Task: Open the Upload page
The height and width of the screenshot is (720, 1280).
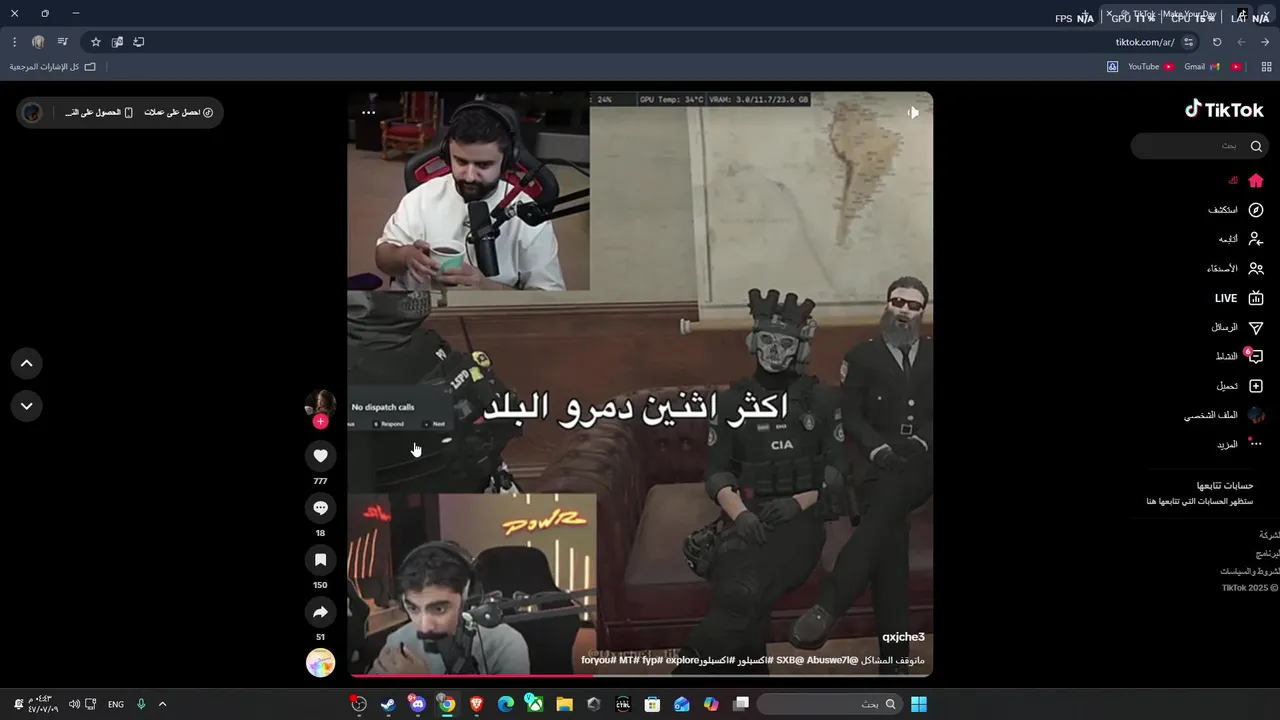Action: click(x=1240, y=386)
